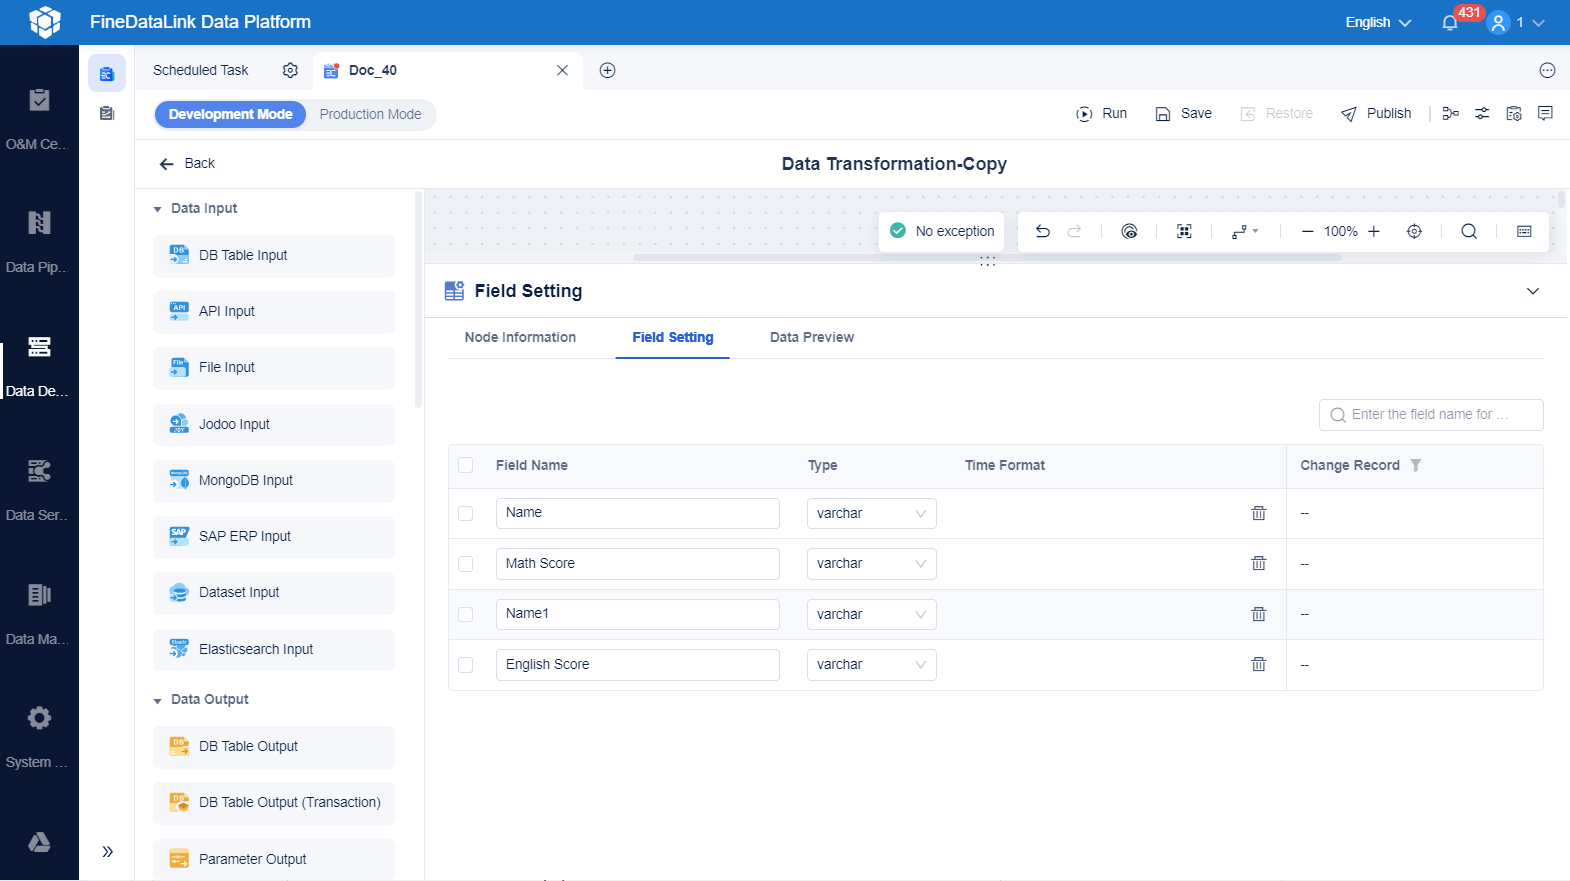The height and width of the screenshot is (881, 1570).
Task: Open Data Pipeline in left sidebar
Action: 39,240
